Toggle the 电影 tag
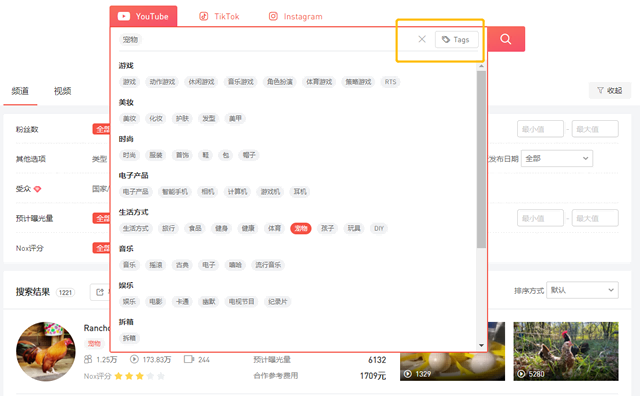Viewport: 640px width, 396px height. 156,302
